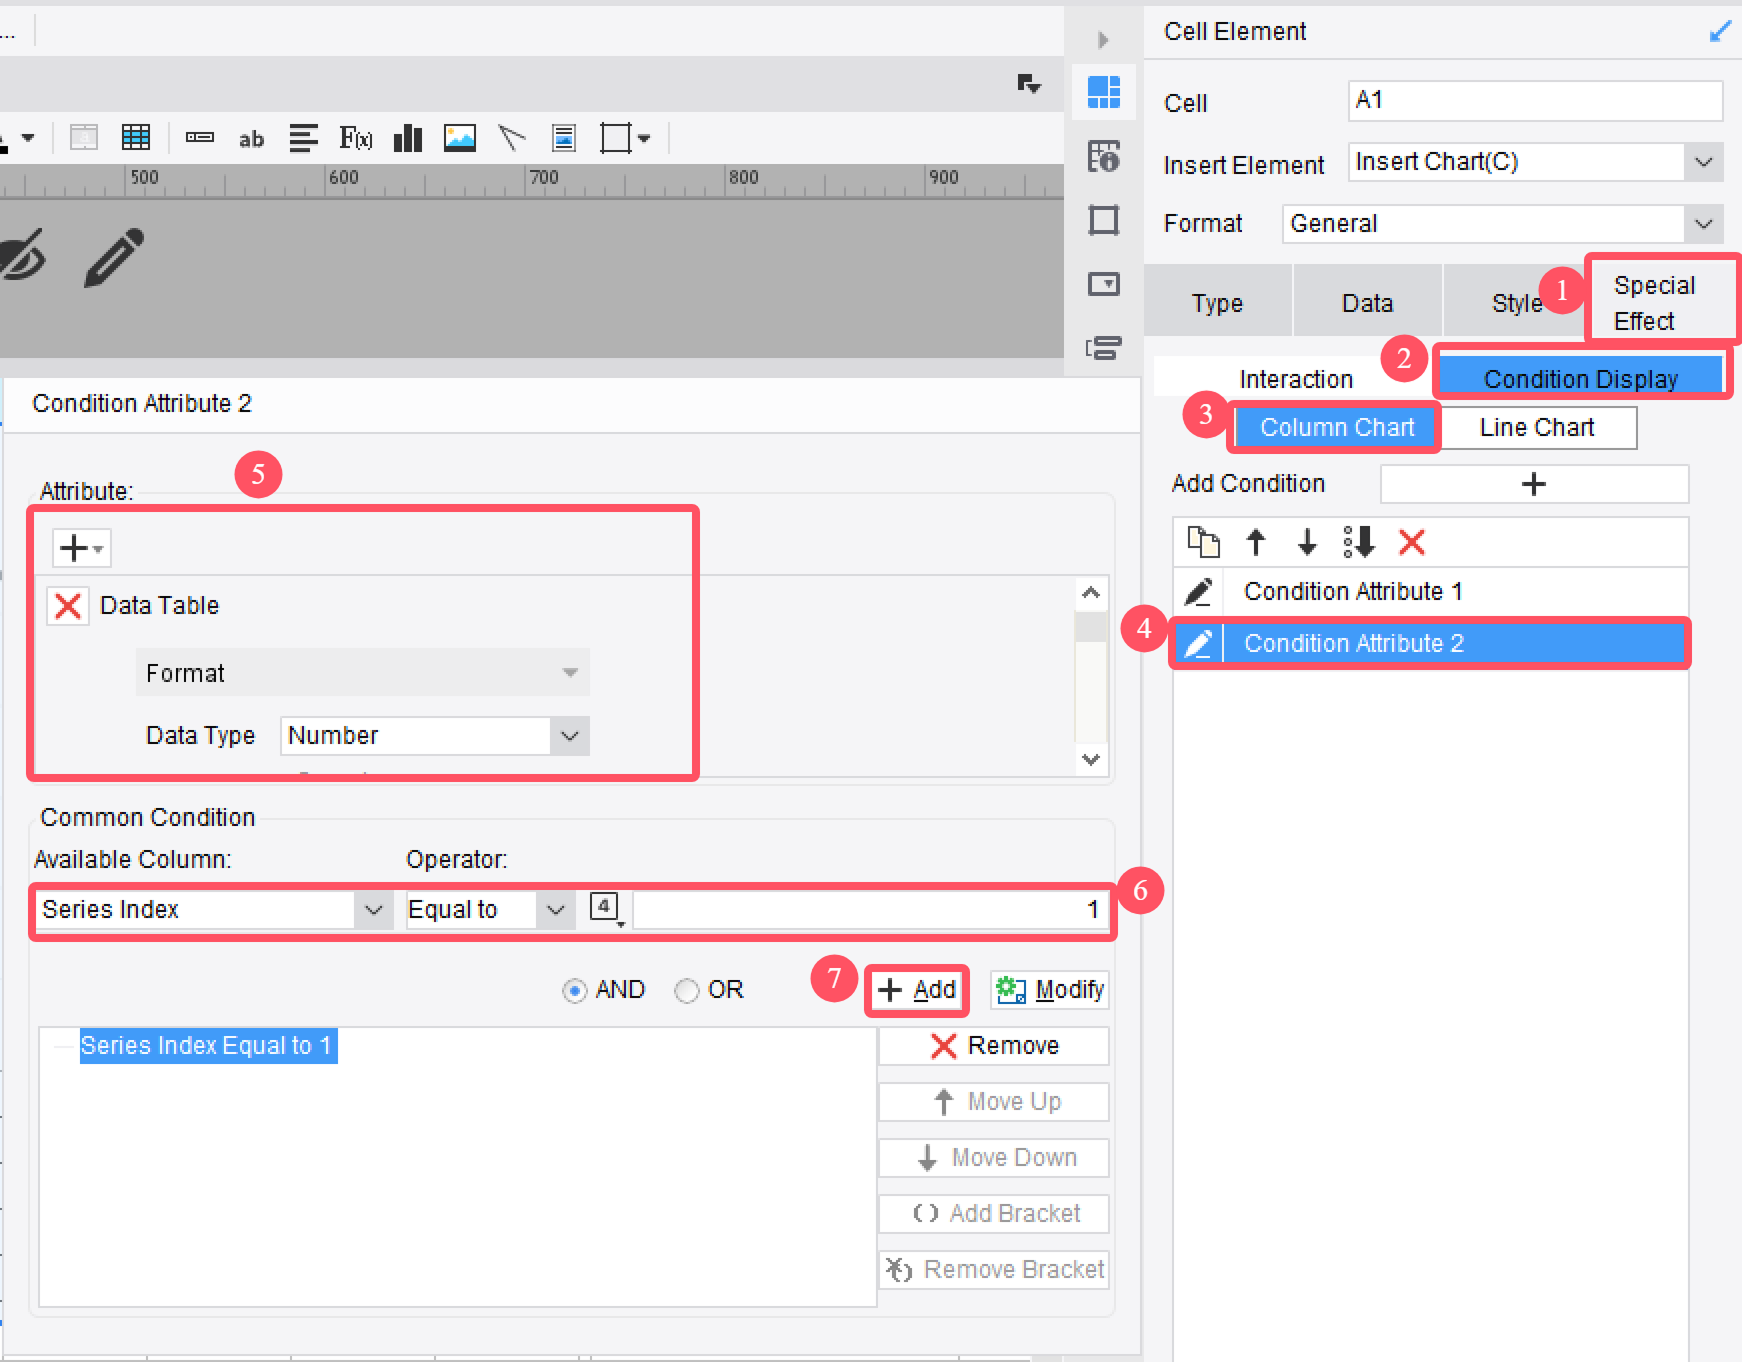
Task: Move condition up with arrow icon
Action: point(1256,542)
